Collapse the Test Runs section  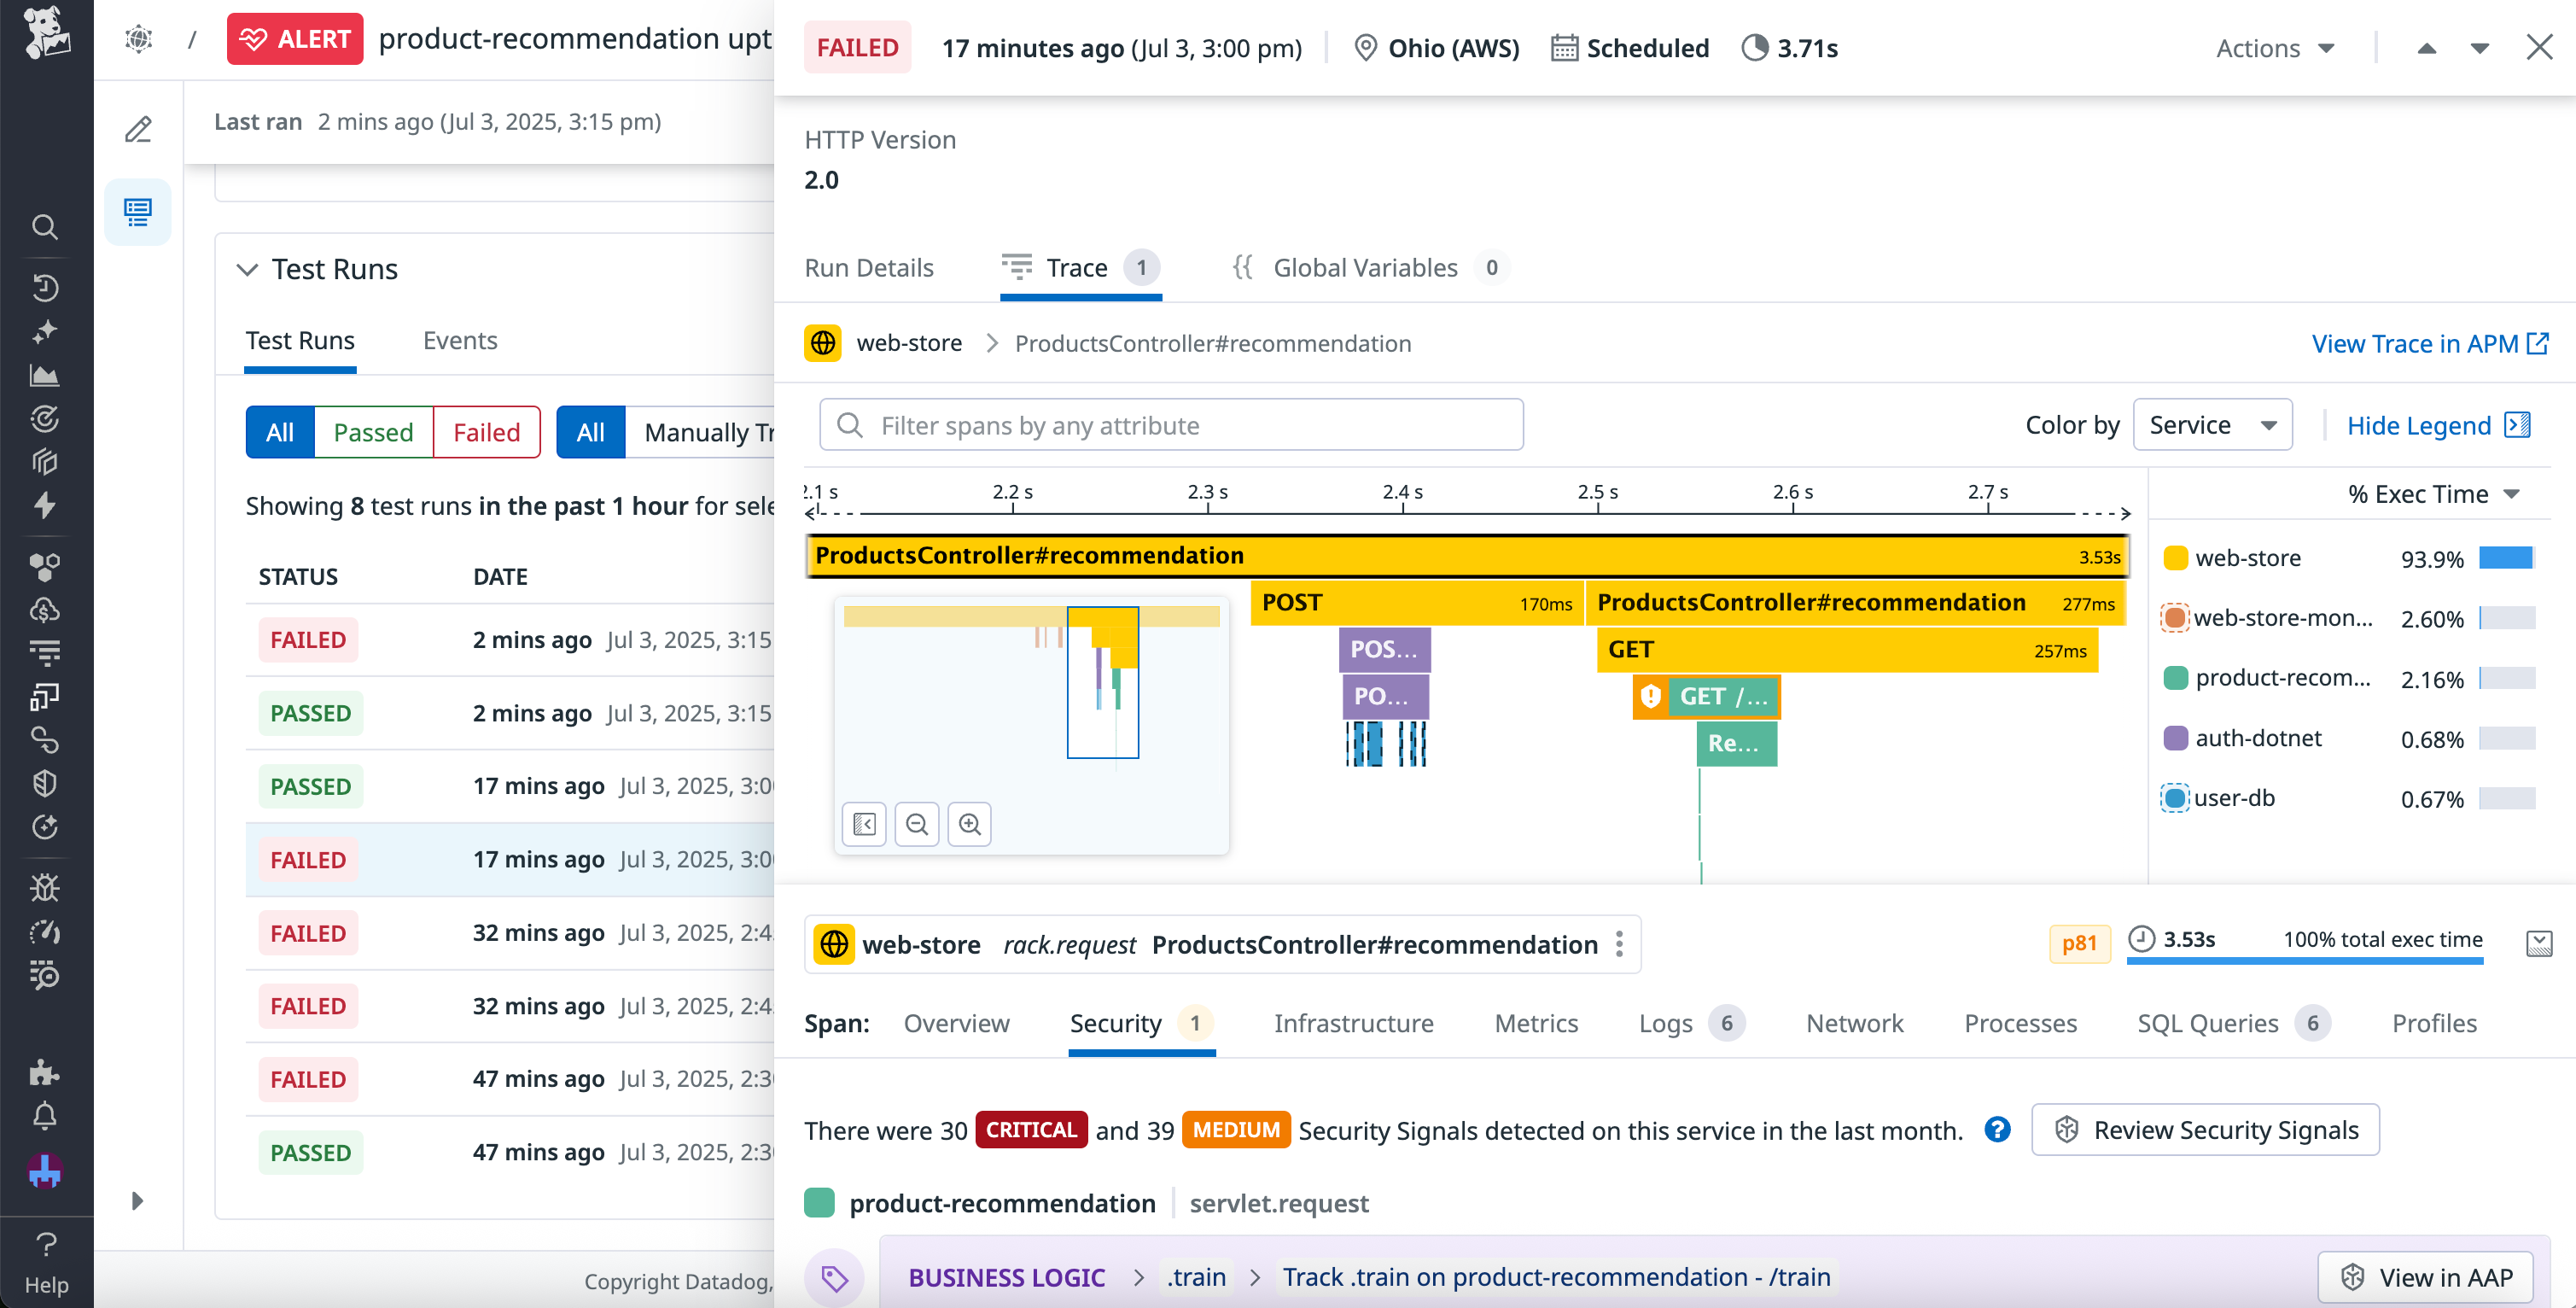pos(247,269)
